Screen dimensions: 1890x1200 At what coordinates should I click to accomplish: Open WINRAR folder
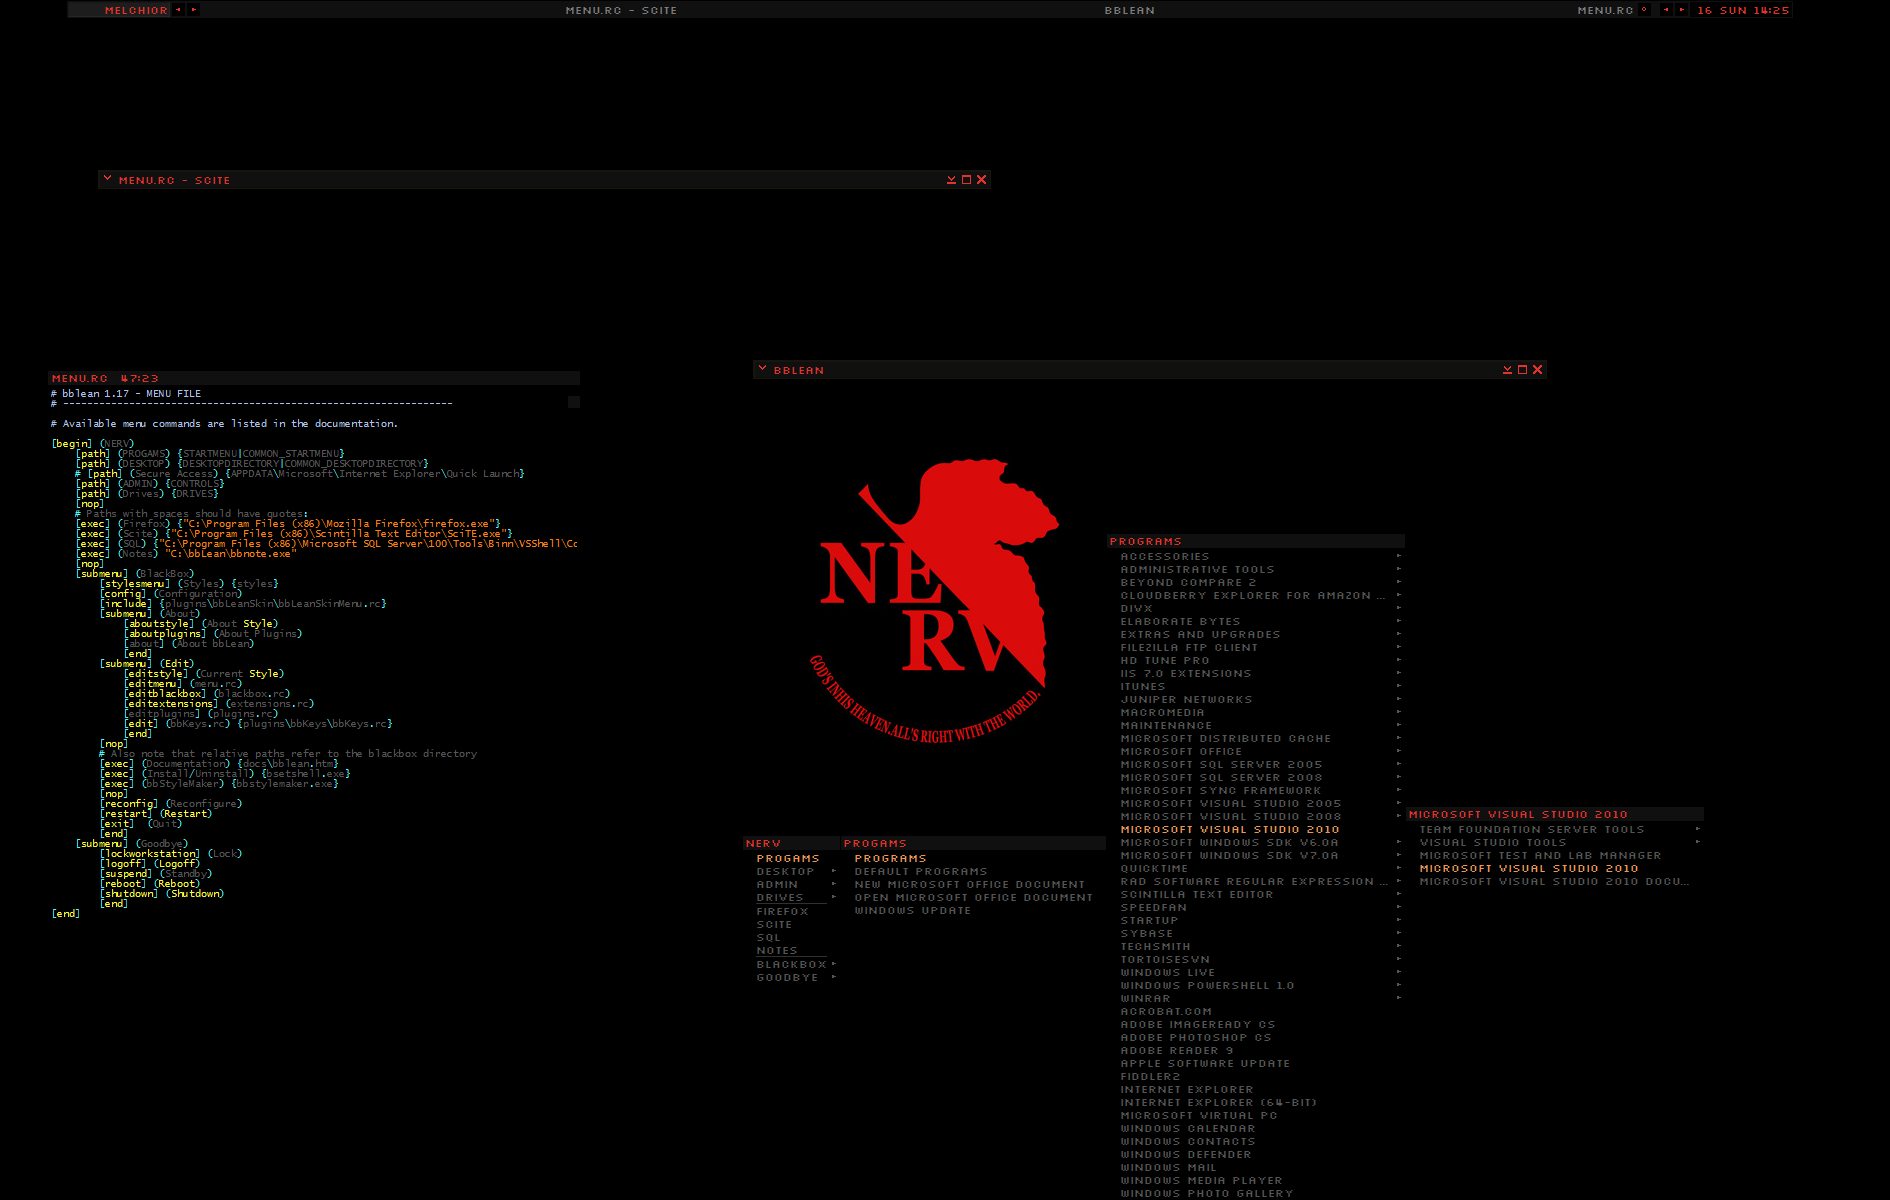point(1145,998)
